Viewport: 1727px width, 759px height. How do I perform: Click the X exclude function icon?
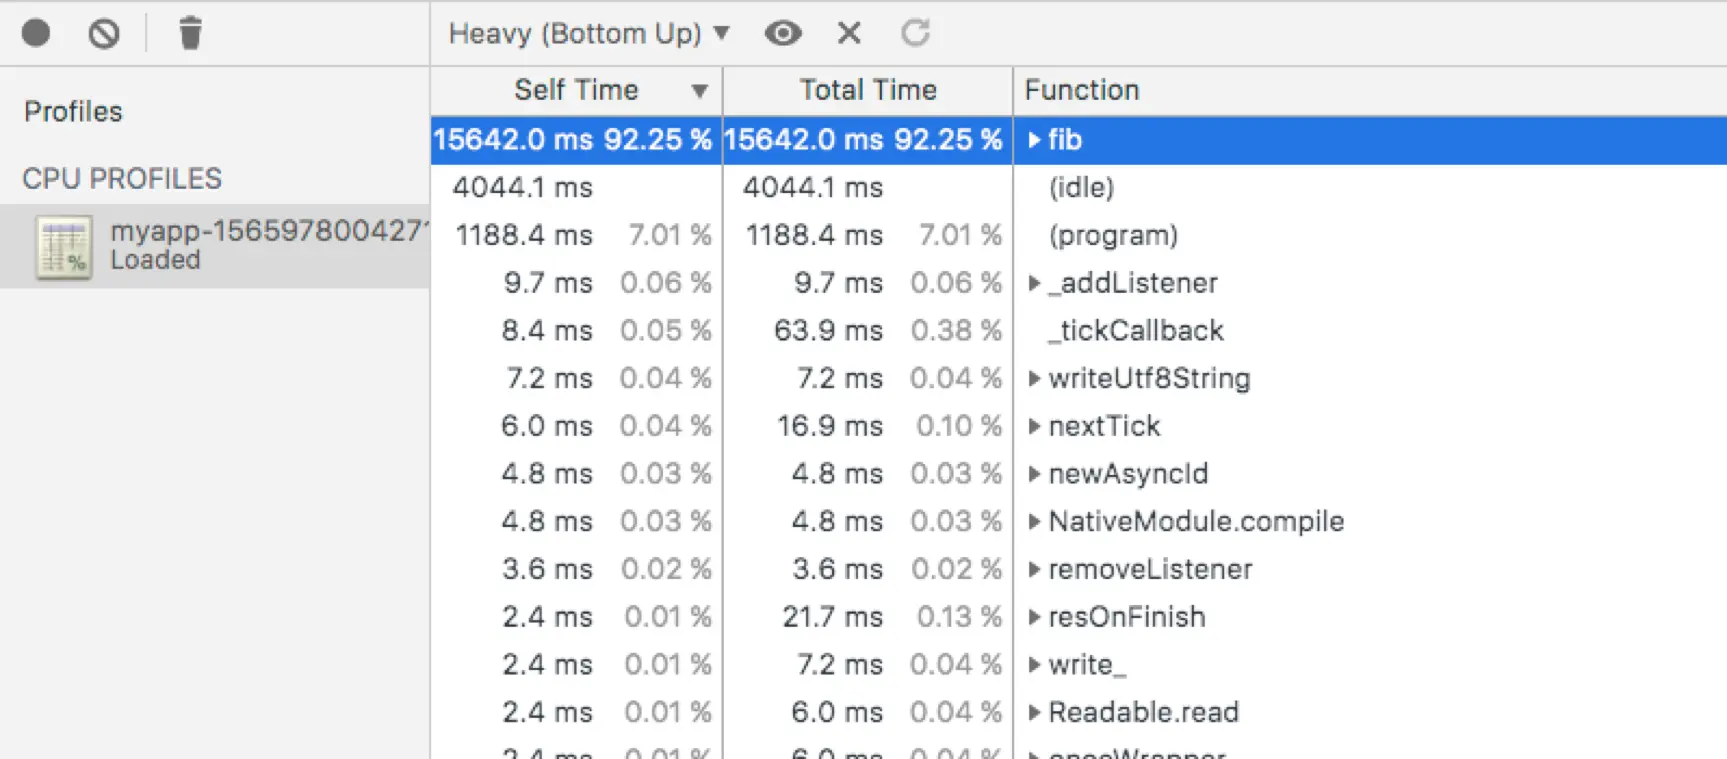click(849, 33)
